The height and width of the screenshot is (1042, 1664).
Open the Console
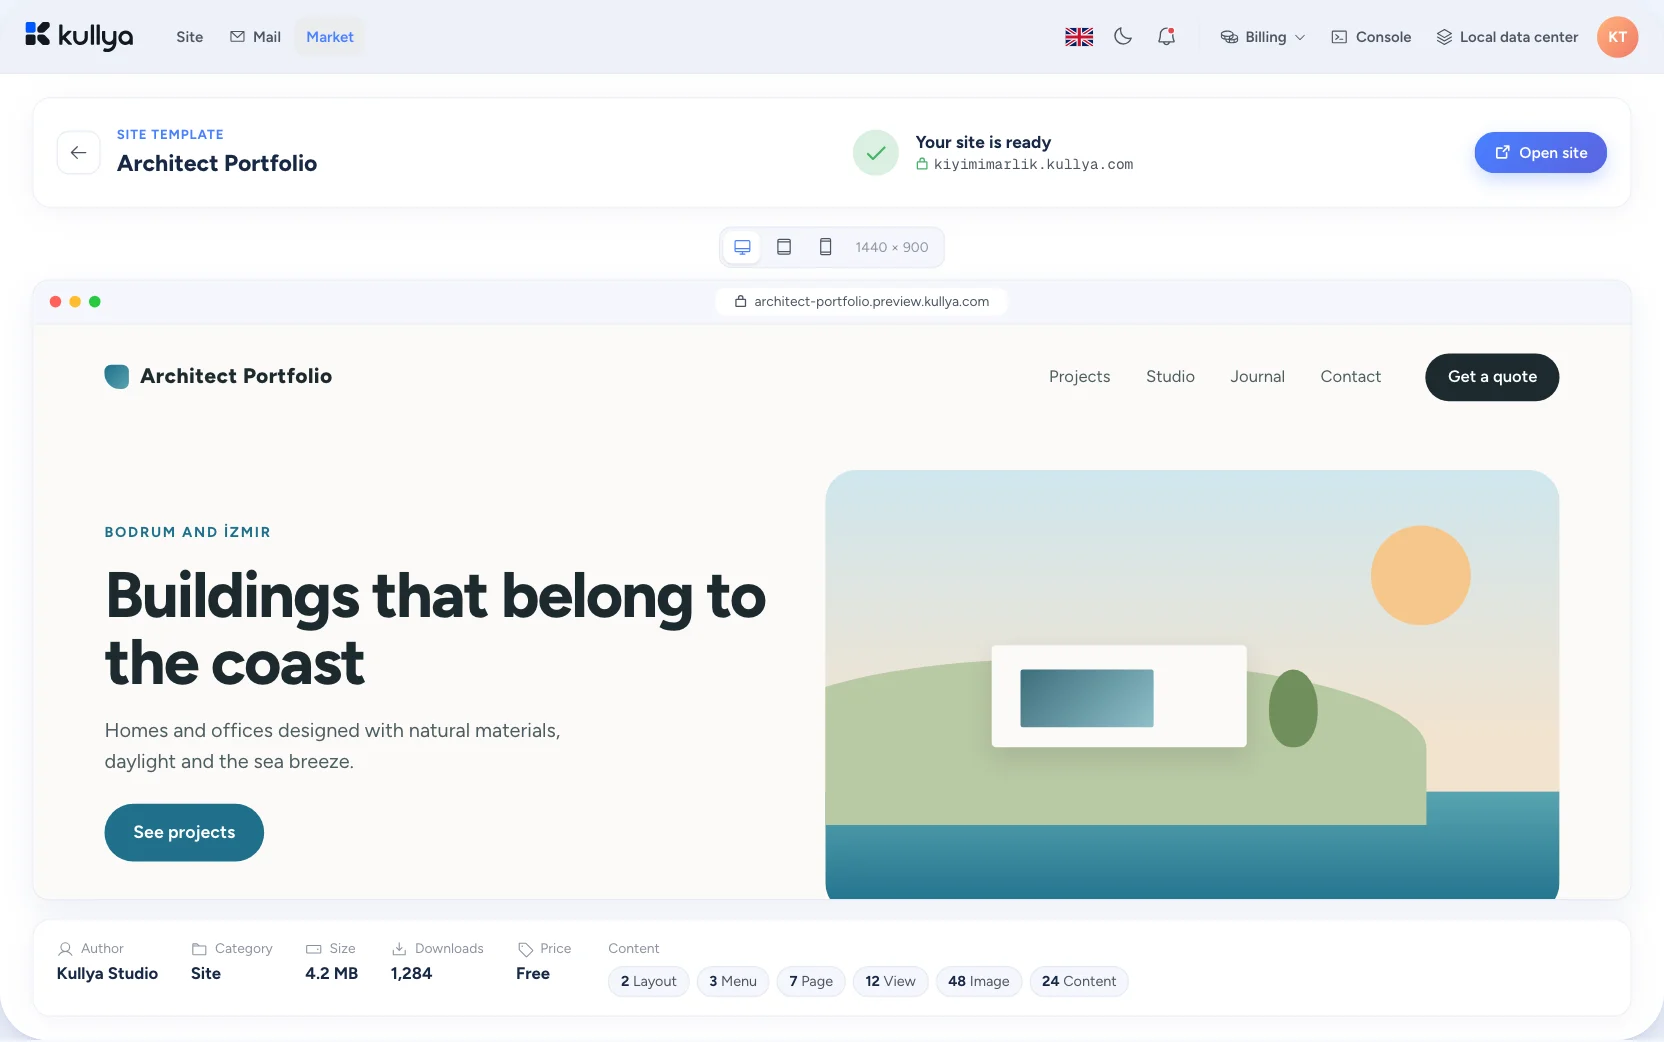(1371, 37)
